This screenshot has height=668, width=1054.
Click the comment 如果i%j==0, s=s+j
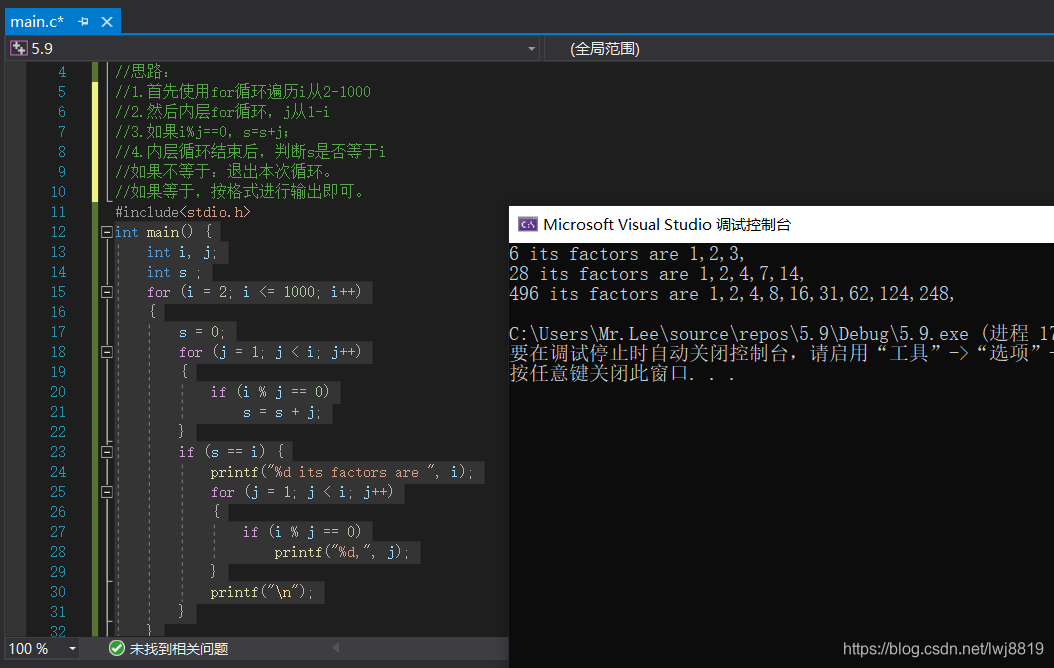[x=202, y=132]
